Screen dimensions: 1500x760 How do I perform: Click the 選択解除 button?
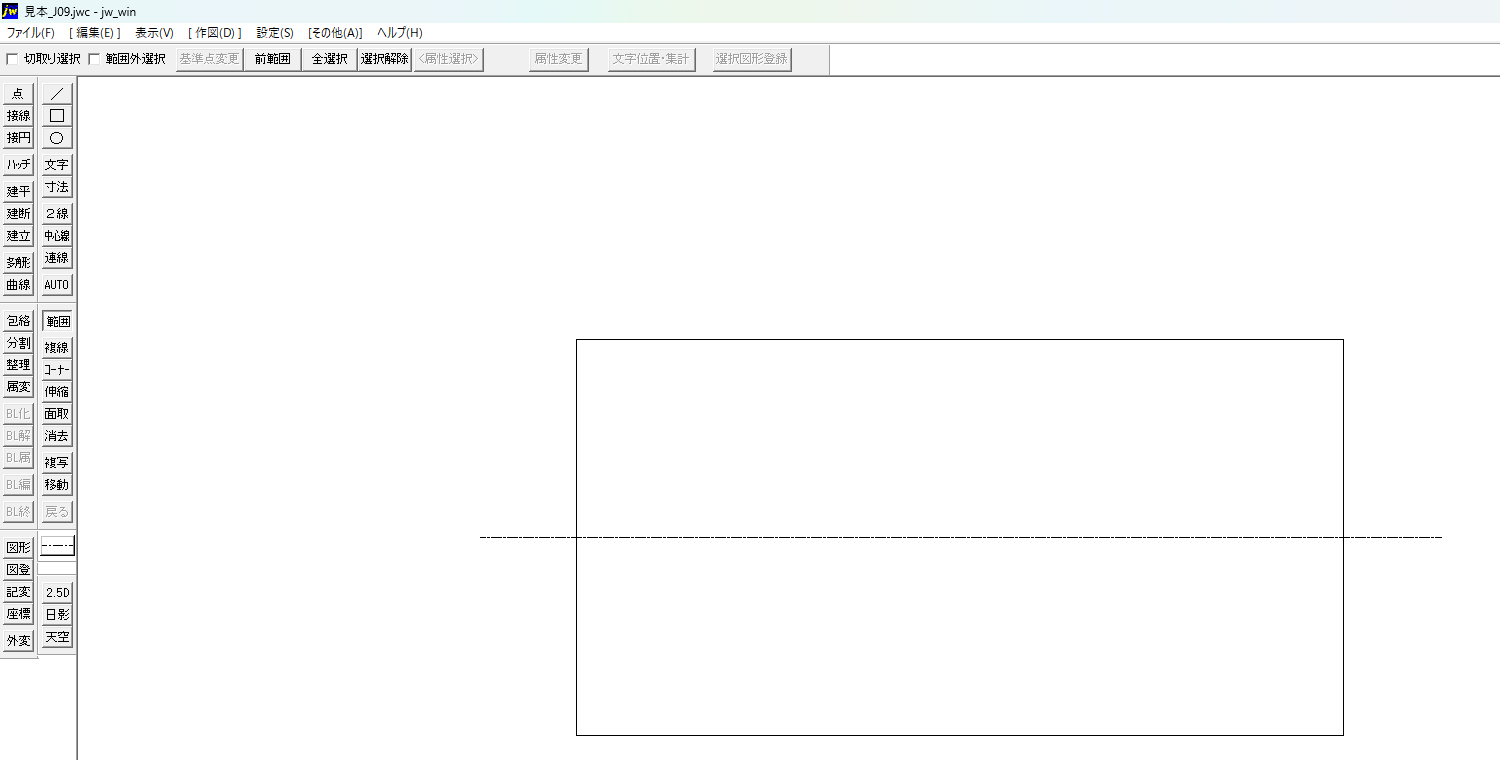tap(385, 59)
